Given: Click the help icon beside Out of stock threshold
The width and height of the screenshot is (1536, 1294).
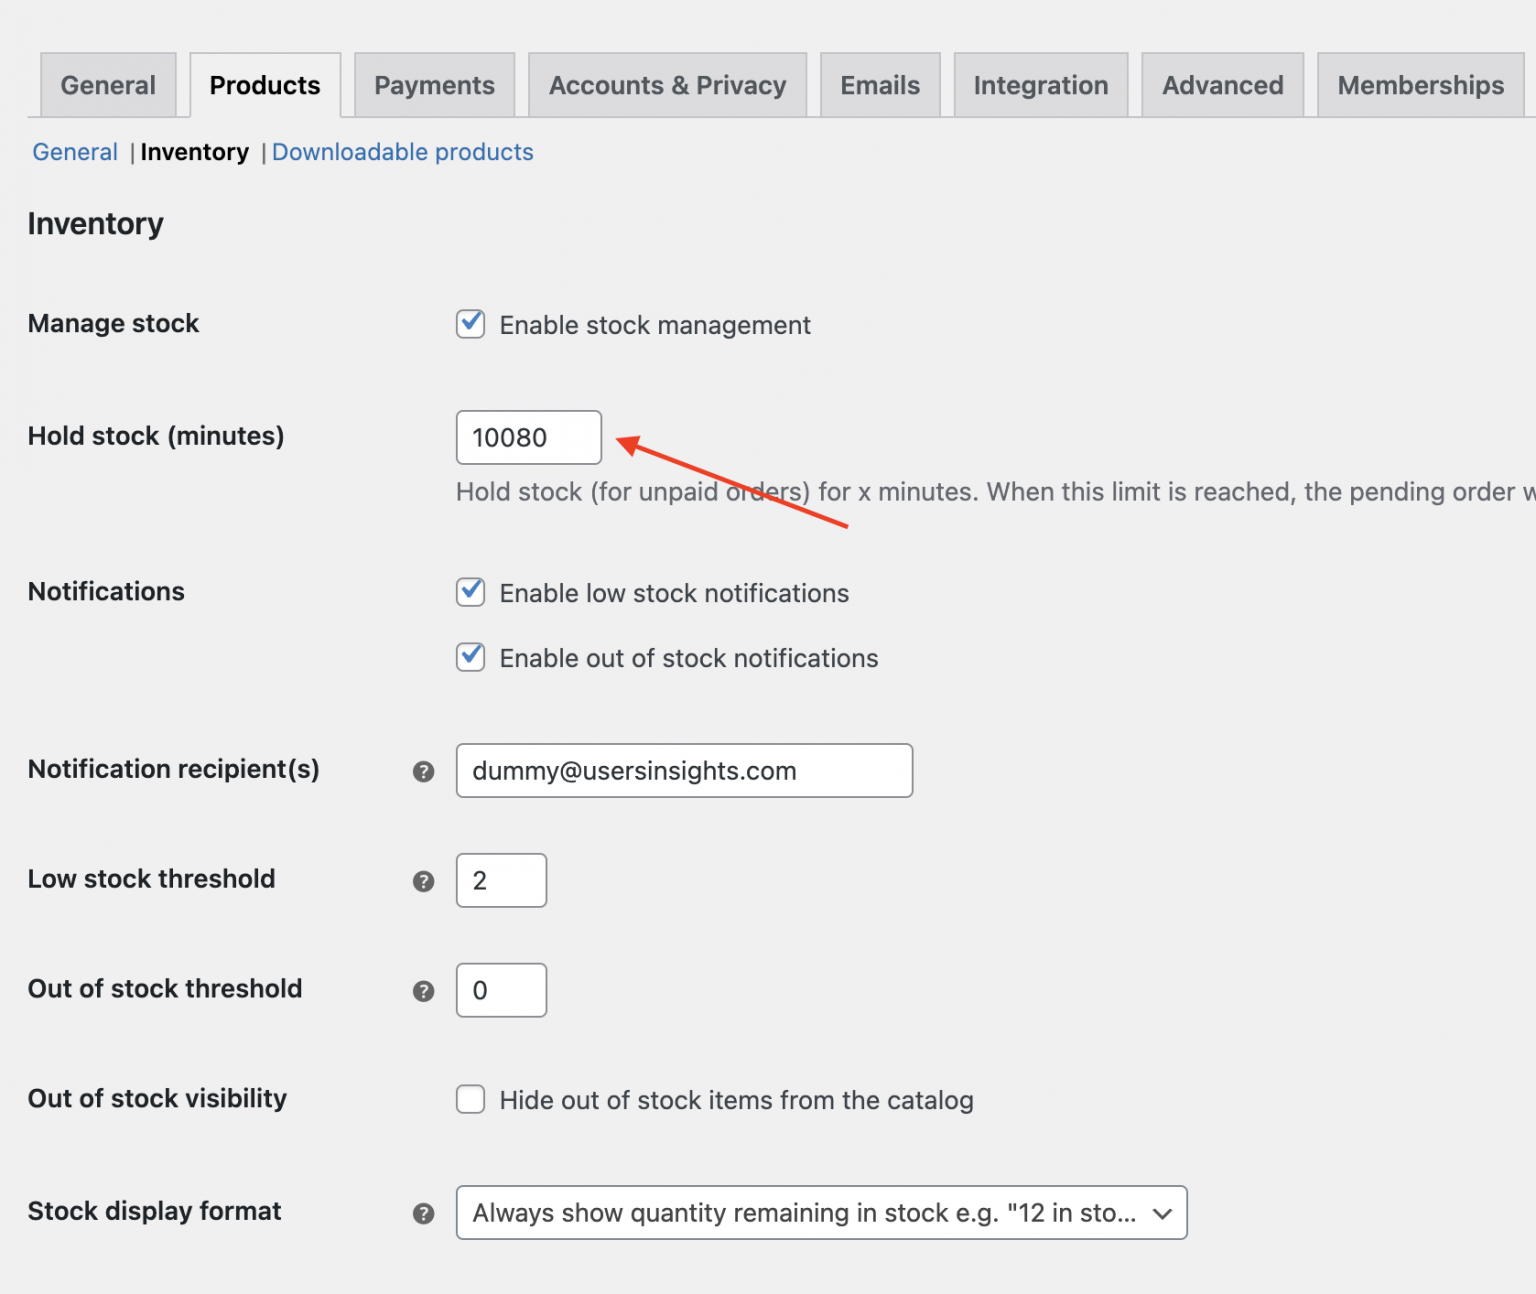Looking at the screenshot, I should (x=424, y=991).
